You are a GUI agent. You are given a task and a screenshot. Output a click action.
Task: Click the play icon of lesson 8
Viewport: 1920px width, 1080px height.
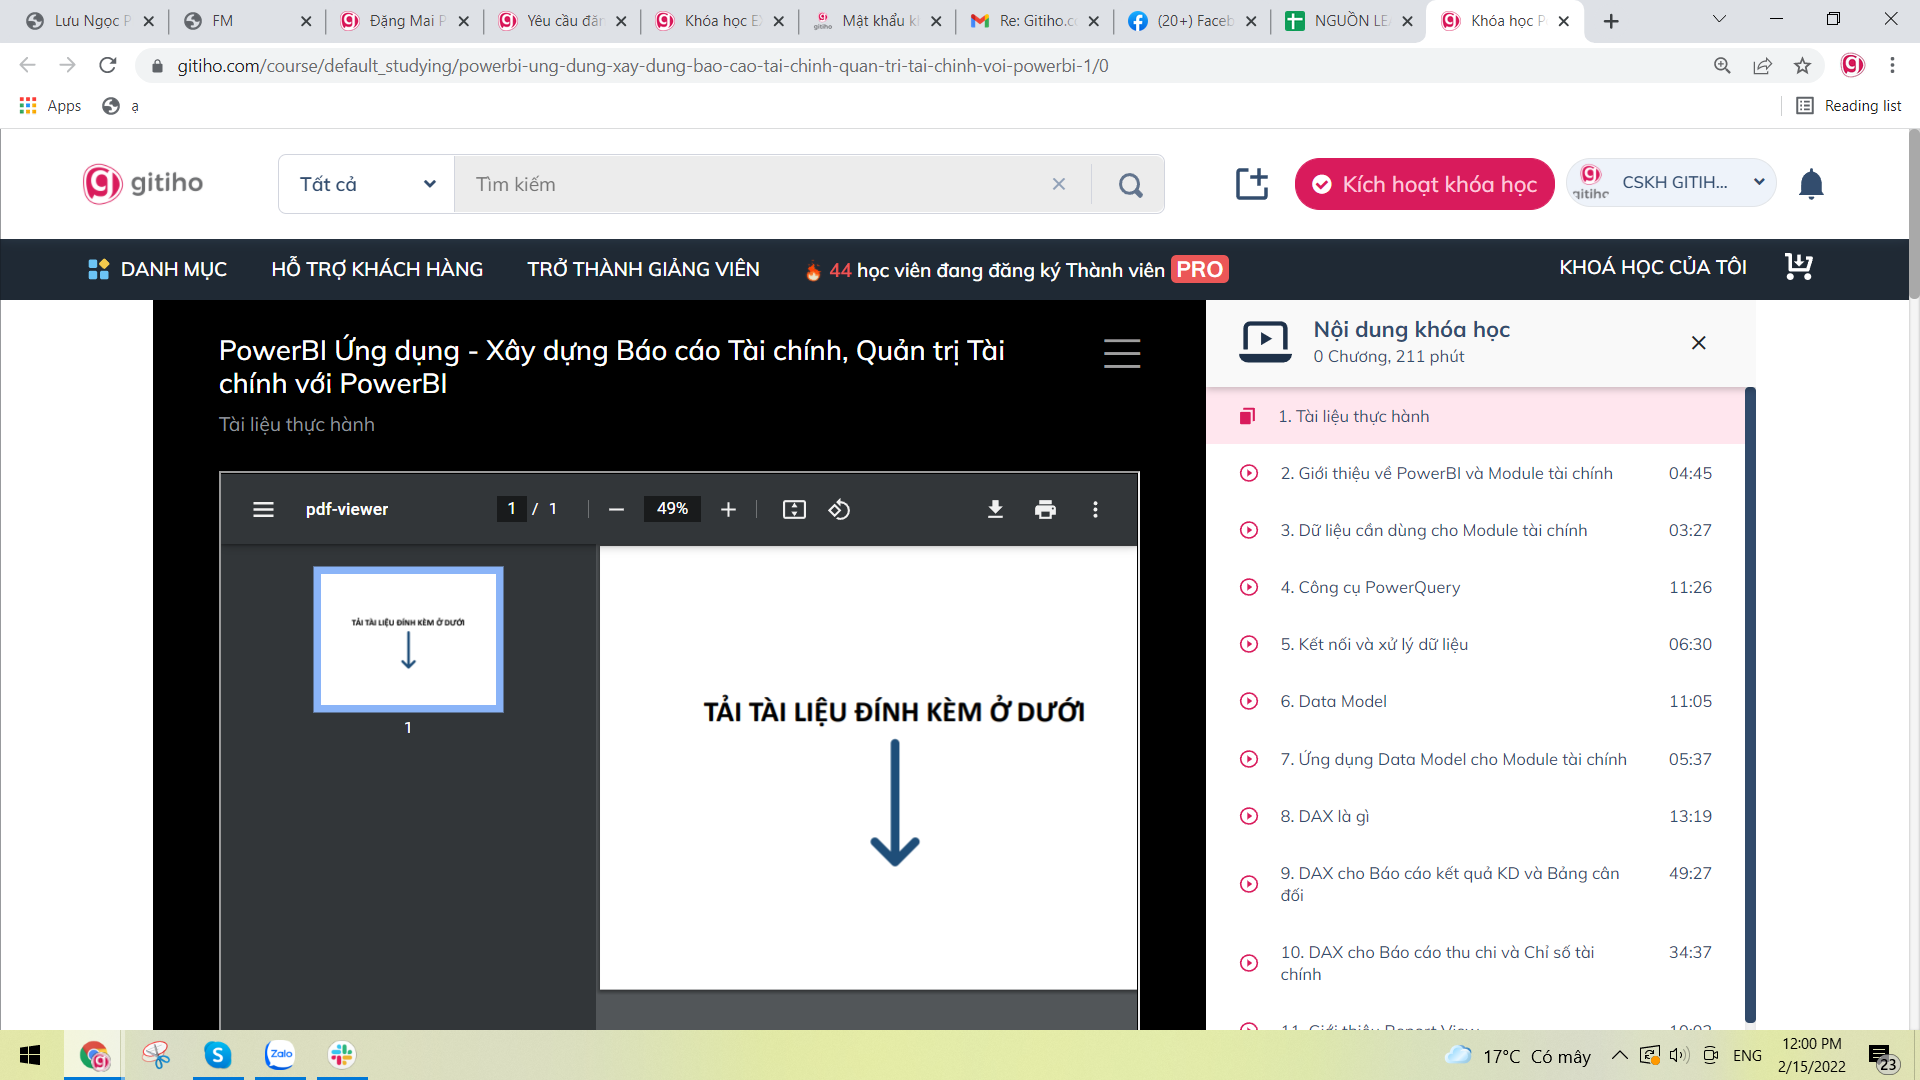tap(1249, 816)
